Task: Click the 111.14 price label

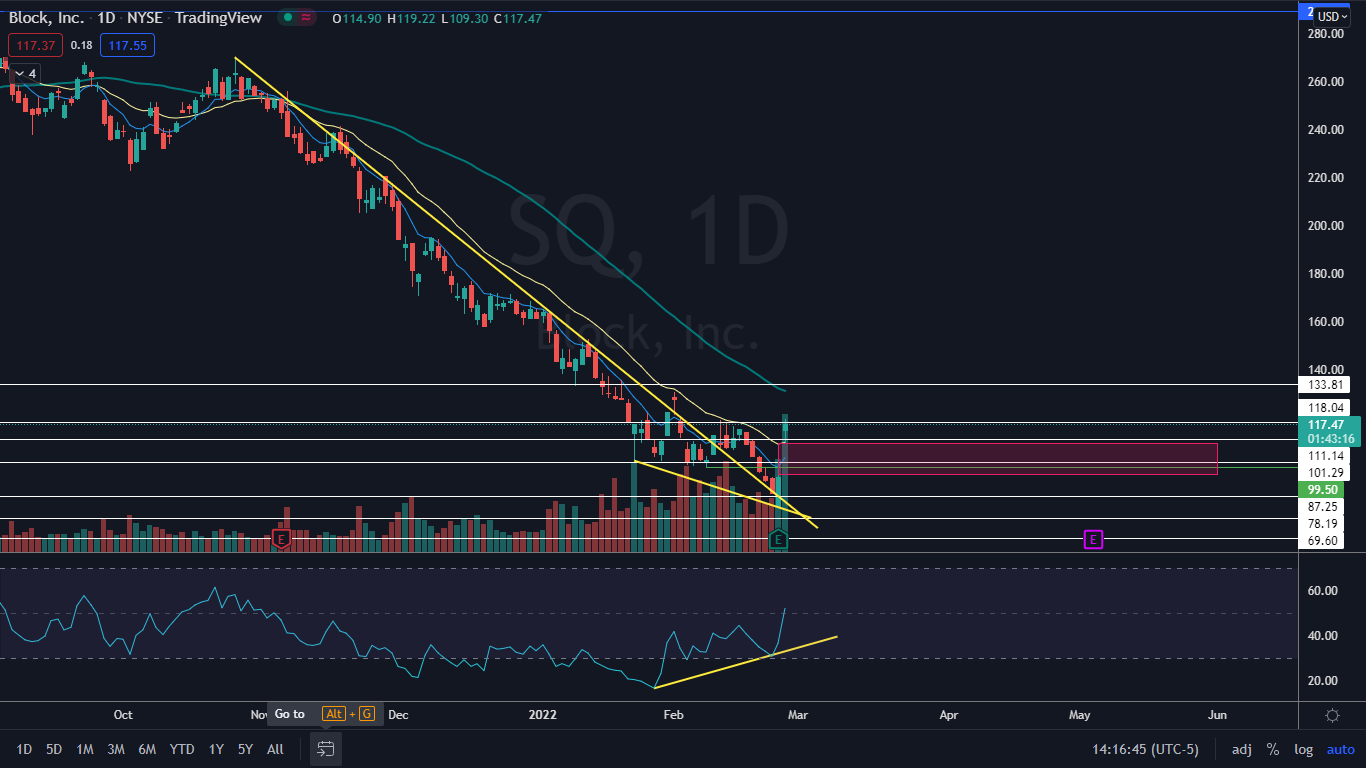Action: click(1323, 455)
